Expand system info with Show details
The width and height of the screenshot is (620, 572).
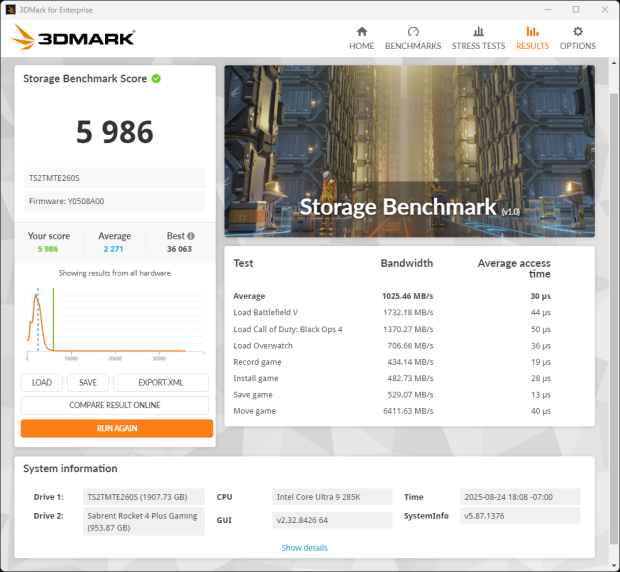point(304,547)
